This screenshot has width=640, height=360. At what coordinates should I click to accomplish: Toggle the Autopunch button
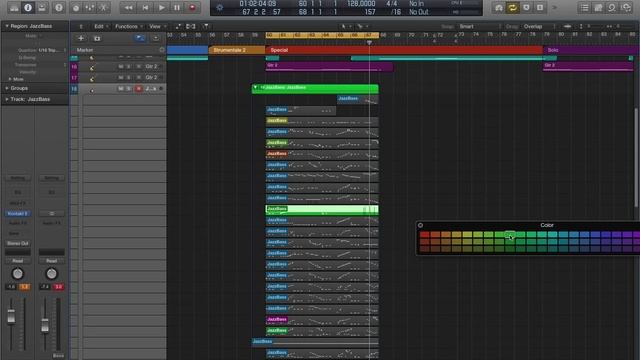540,7
